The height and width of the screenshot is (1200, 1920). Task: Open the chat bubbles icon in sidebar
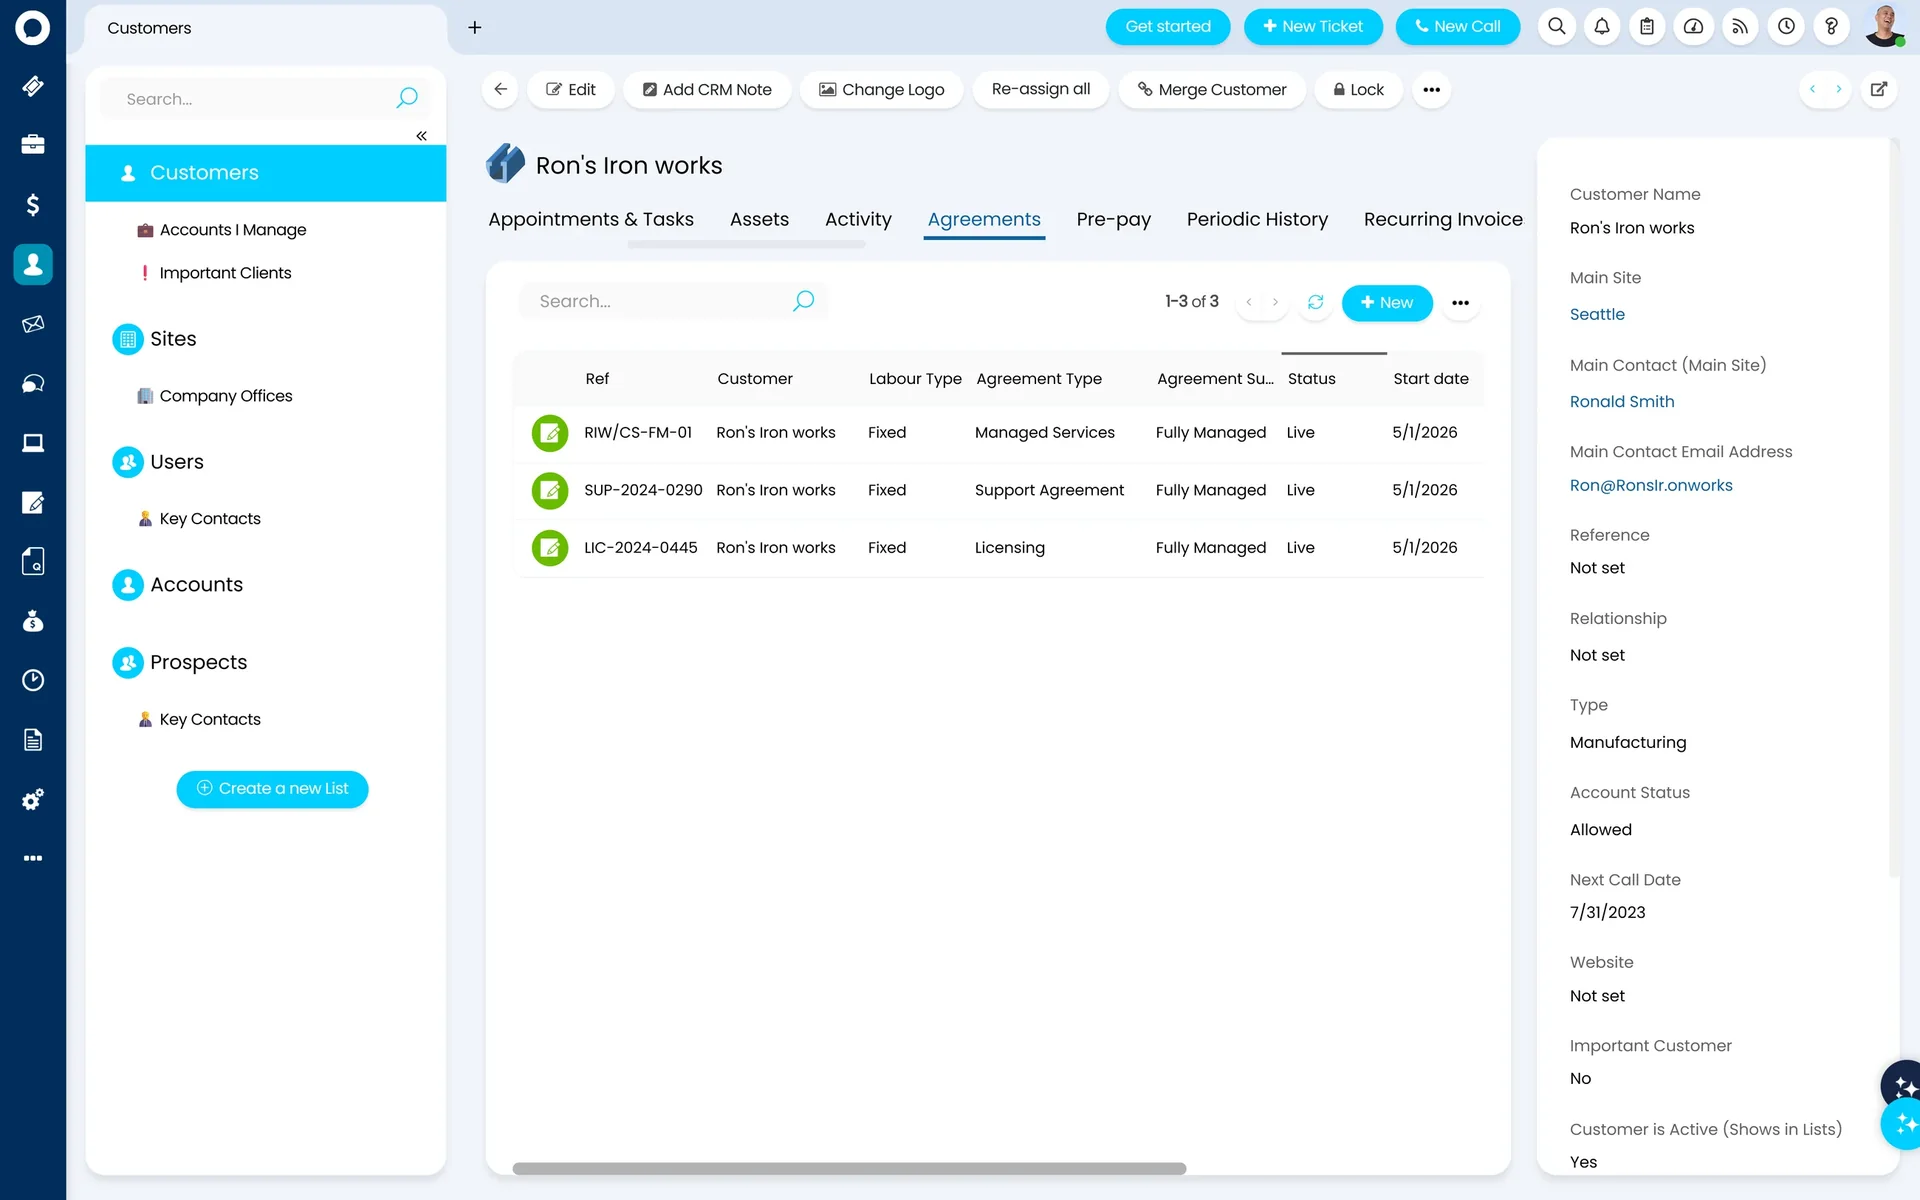click(x=33, y=383)
